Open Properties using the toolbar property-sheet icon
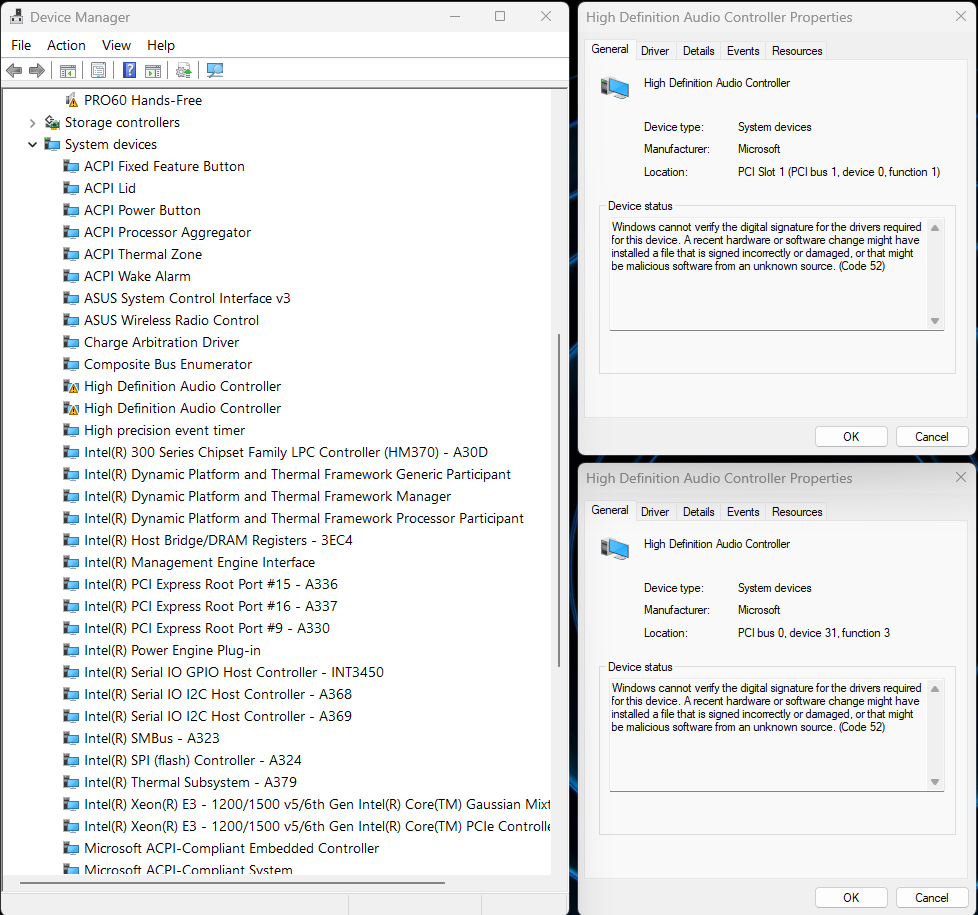 click(x=99, y=70)
